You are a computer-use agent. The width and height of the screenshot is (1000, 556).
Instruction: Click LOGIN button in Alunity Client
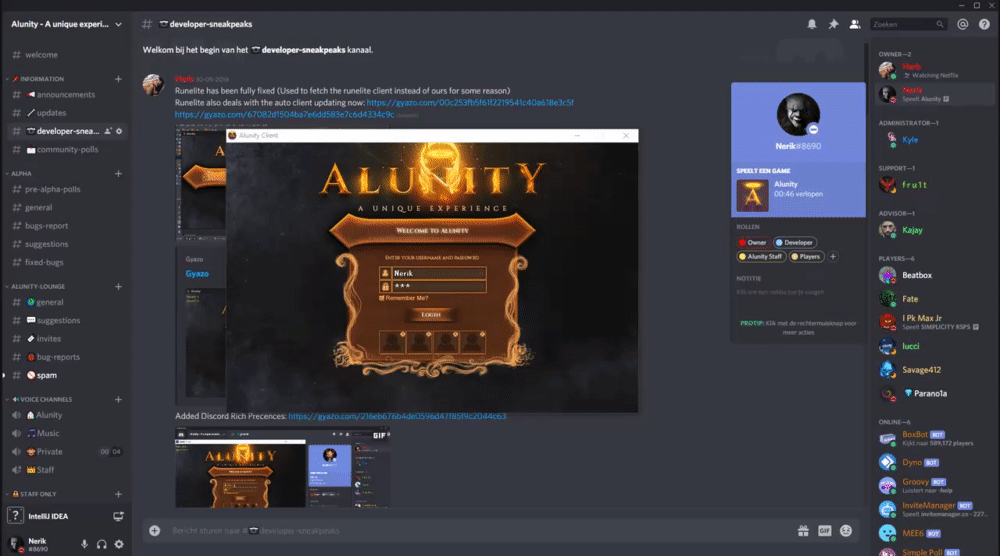click(431, 315)
